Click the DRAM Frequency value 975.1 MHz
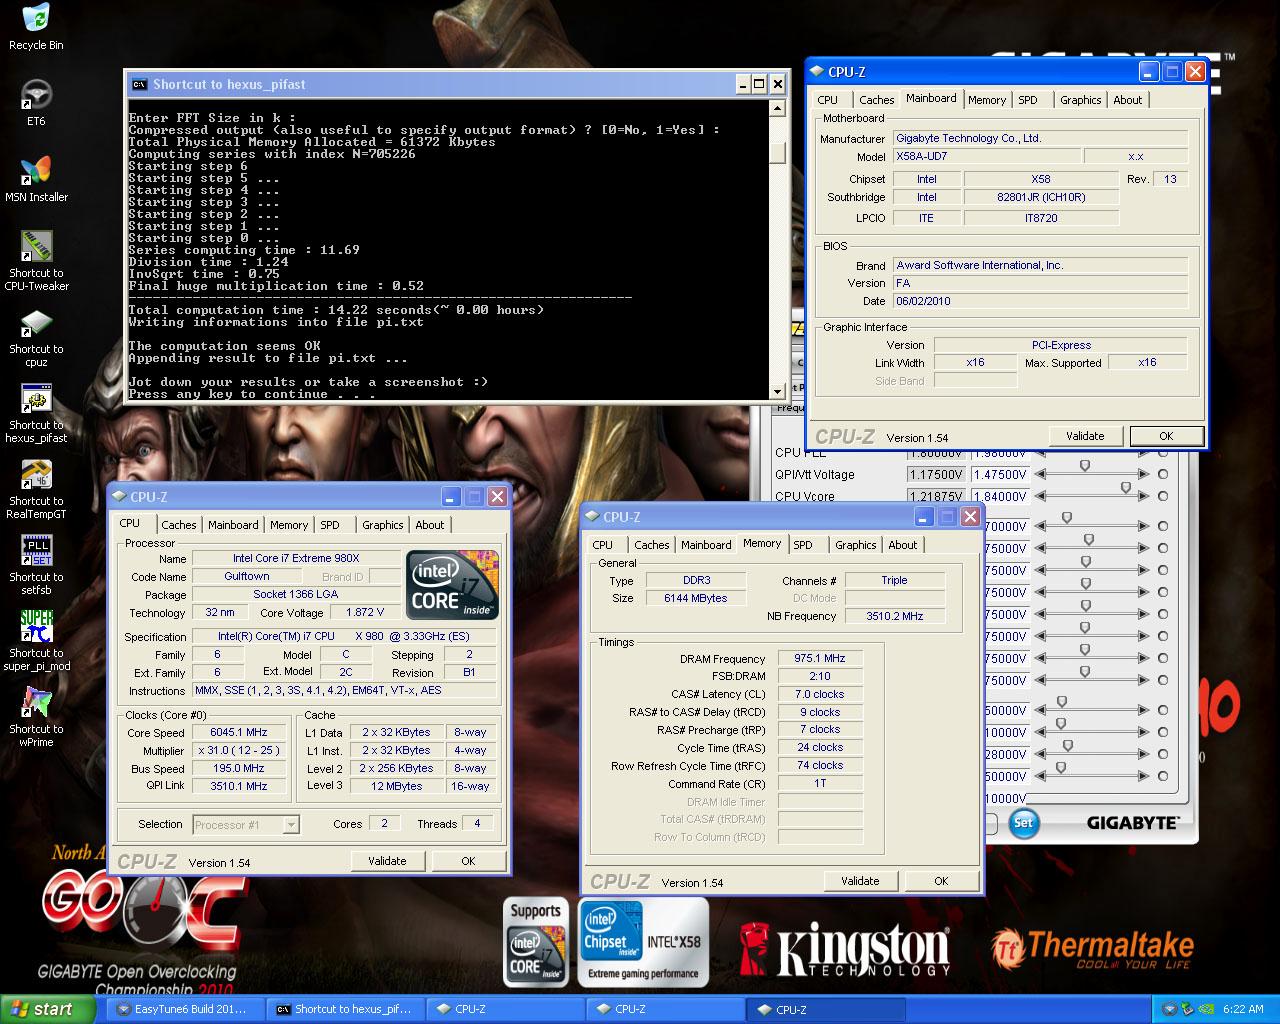1280x1024 pixels. (x=820, y=659)
